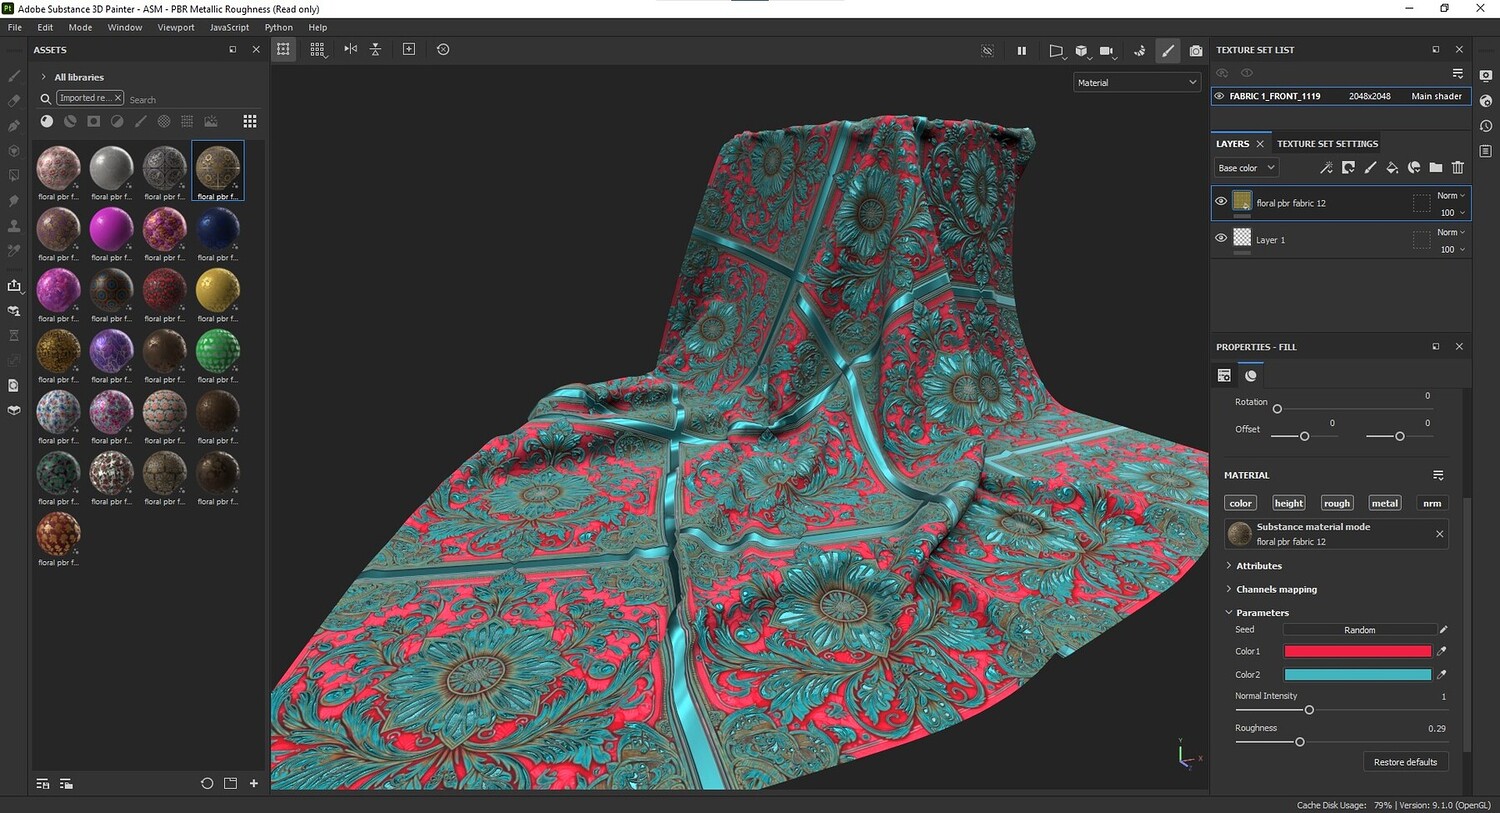Add a folder in the Layers panel

(x=1436, y=168)
